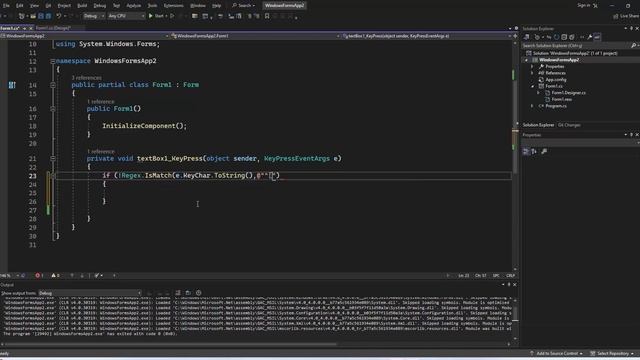Click Add to Source Control button

tap(556, 353)
